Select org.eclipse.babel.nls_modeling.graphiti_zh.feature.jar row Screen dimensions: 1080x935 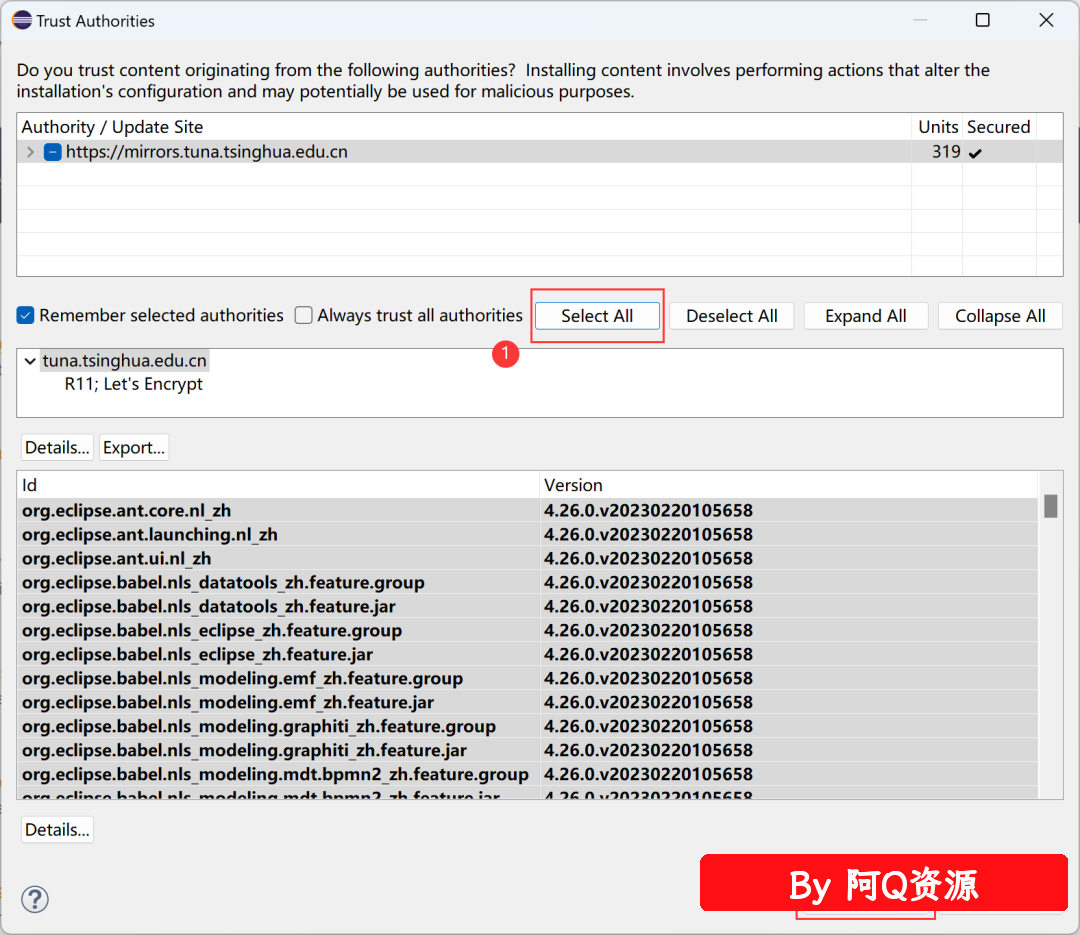(528, 750)
